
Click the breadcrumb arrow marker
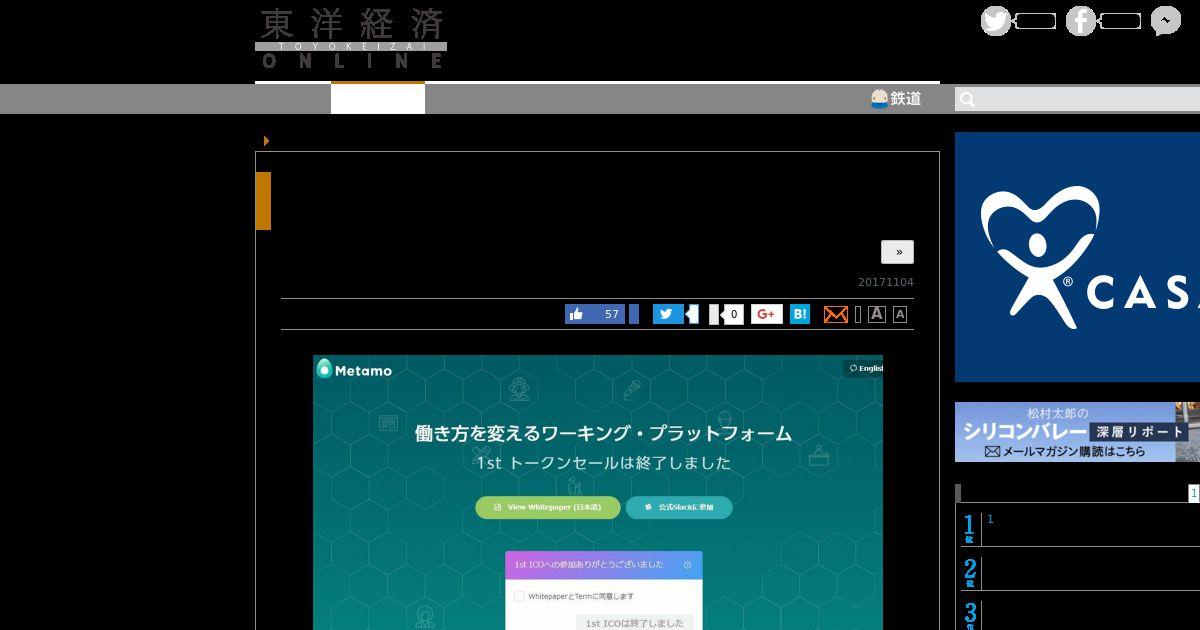(x=266, y=141)
